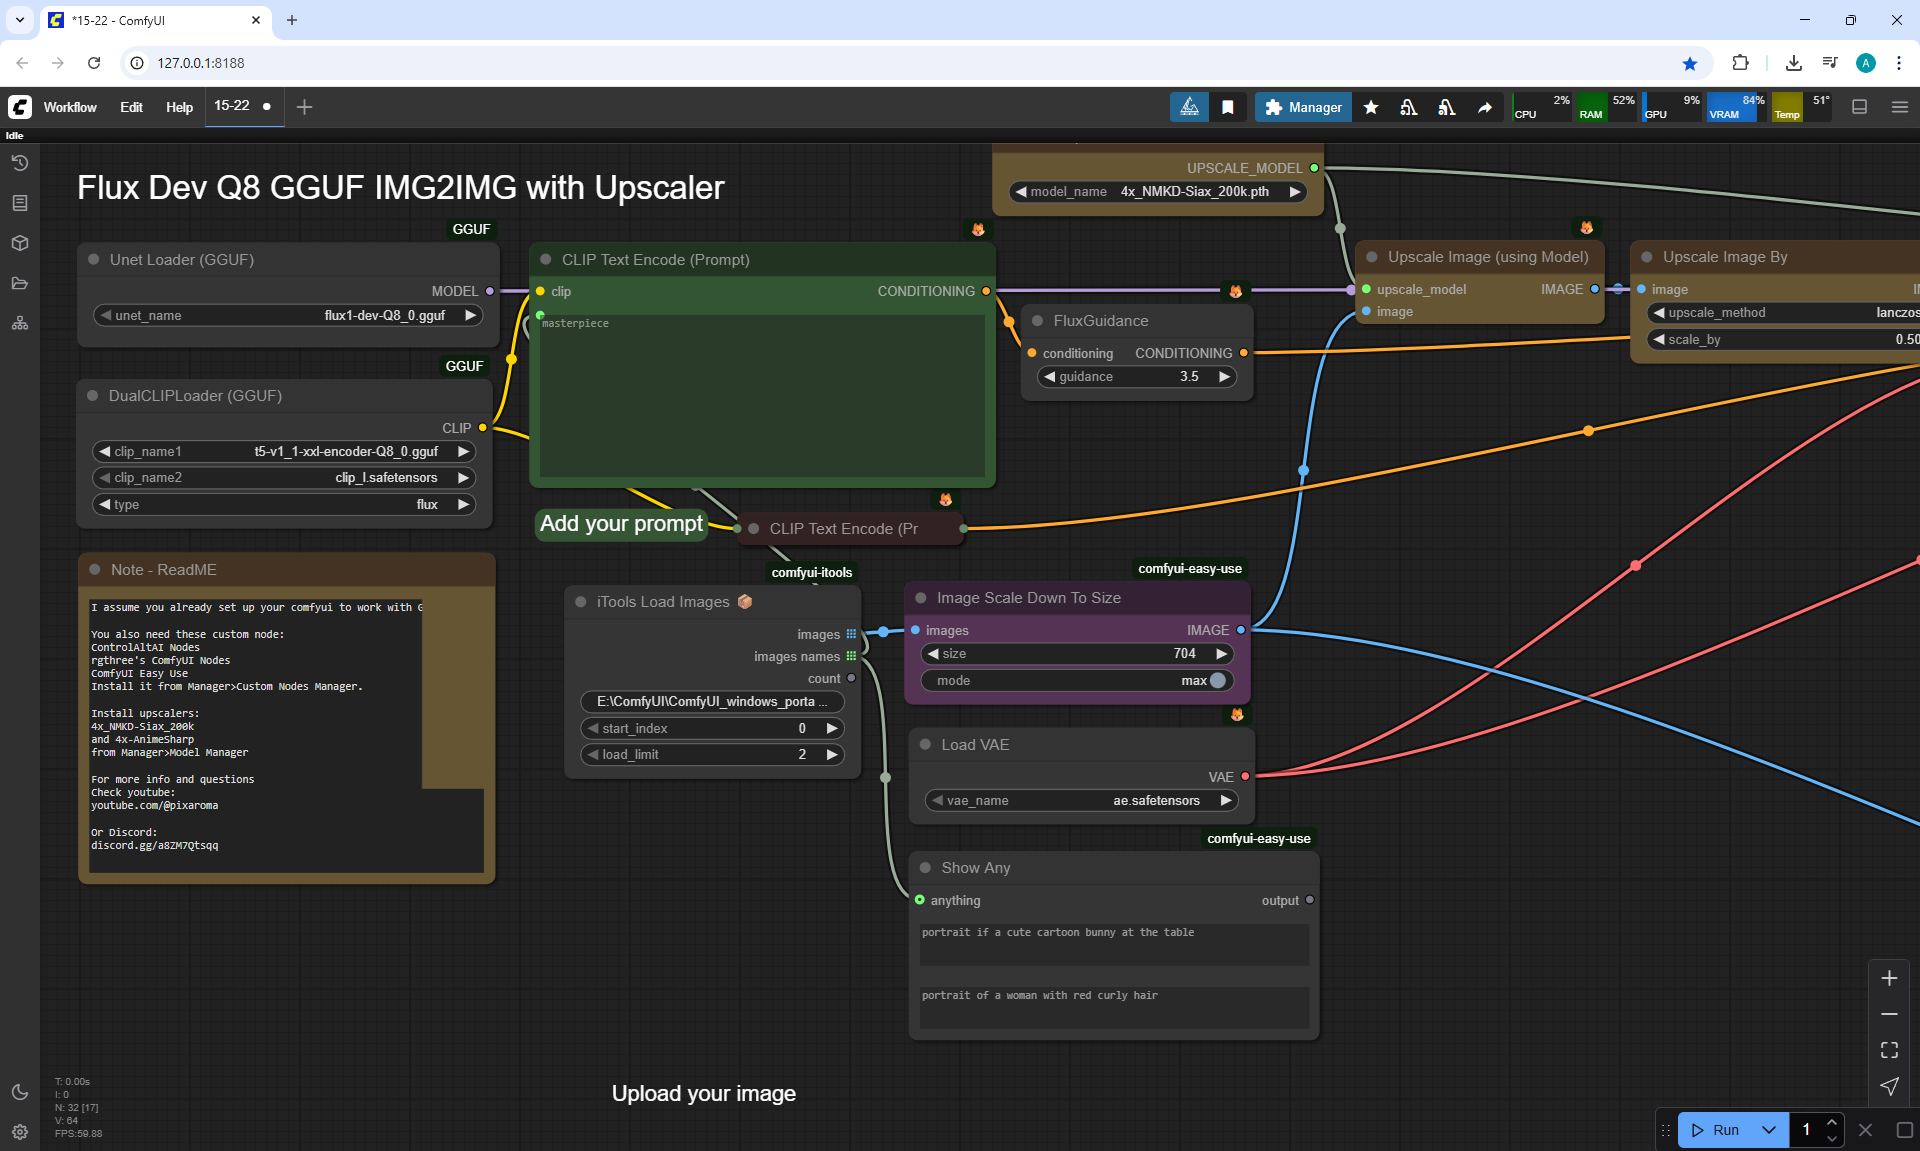Click fit-to-view icon in canvas controls
This screenshot has height=1151, width=1920.
[x=1889, y=1050]
